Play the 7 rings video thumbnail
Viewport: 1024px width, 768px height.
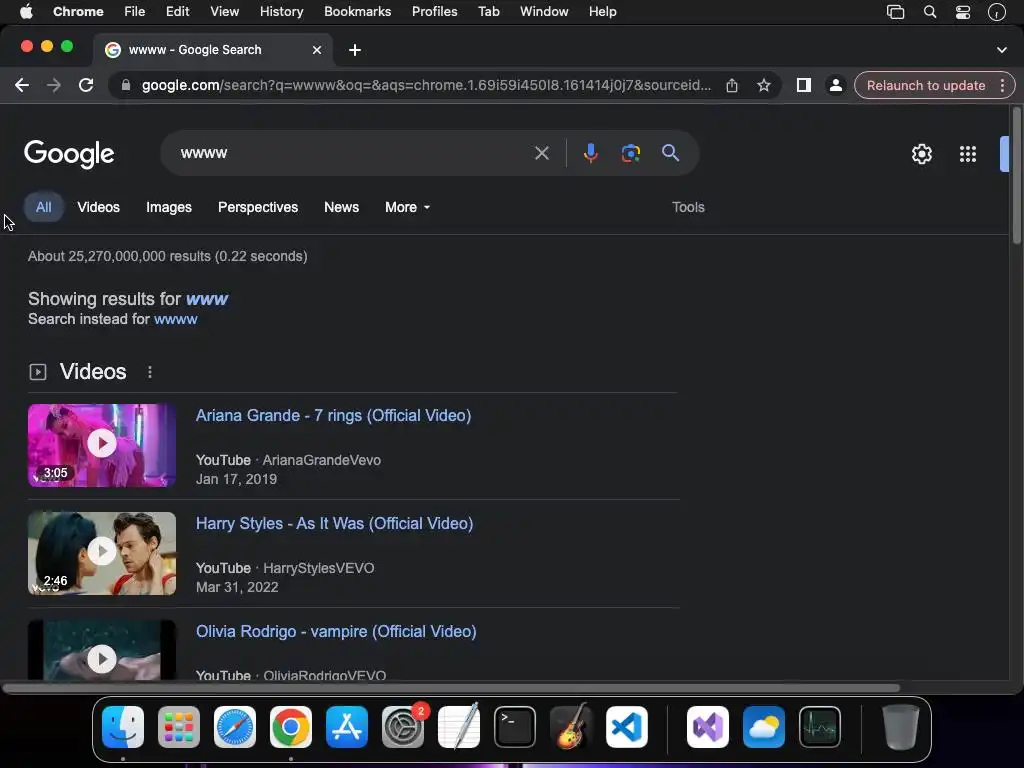tap(102, 445)
